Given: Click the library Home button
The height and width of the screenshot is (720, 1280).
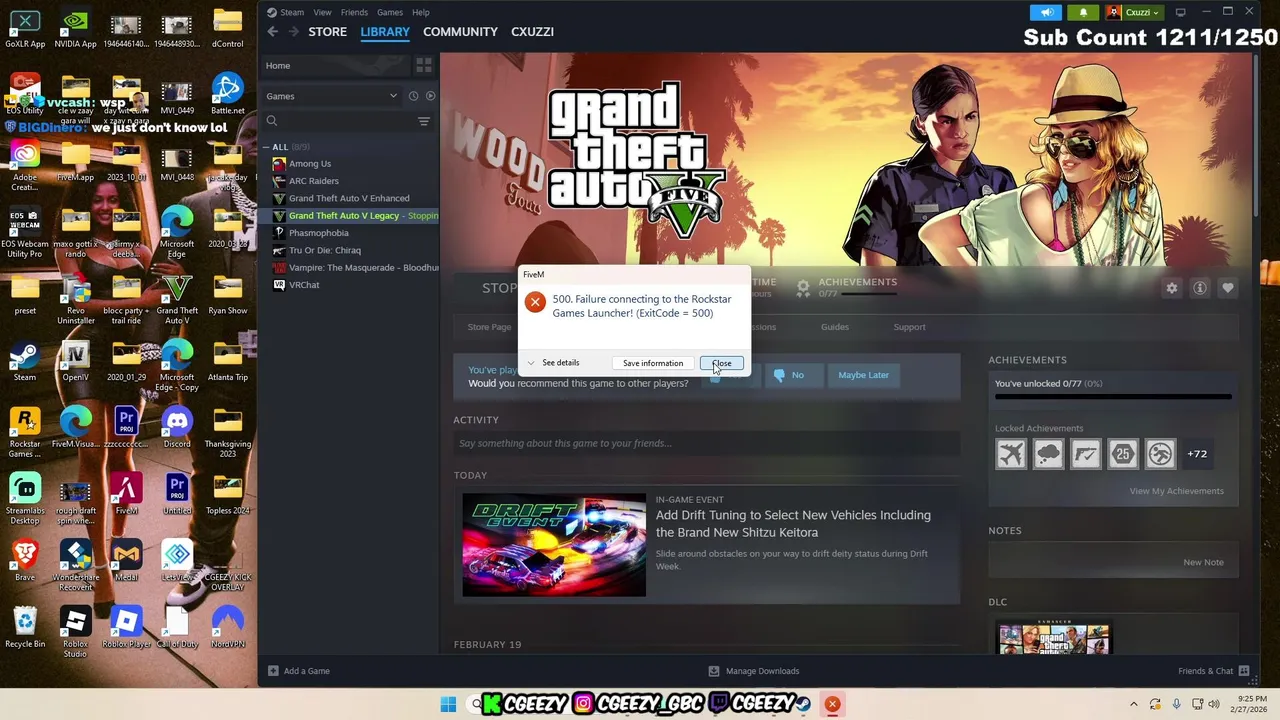Looking at the screenshot, I should pyautogui.click(x=334, y=66).
